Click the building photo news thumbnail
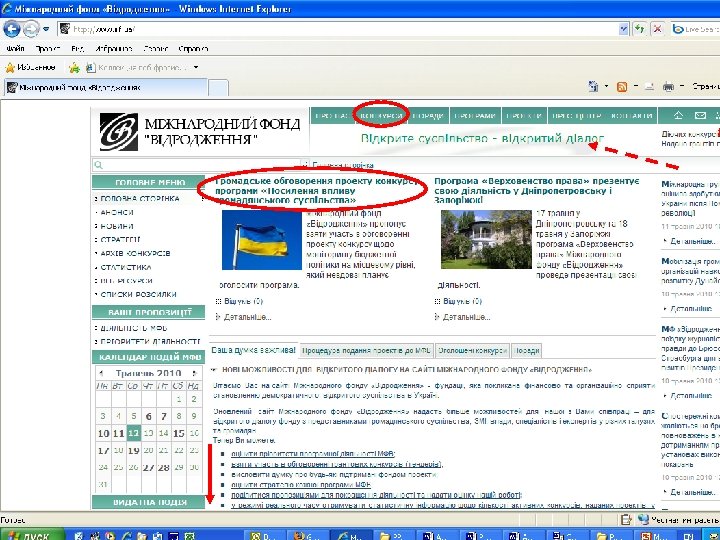The height and width of the screenshot is (540, 720). (486, 240)
